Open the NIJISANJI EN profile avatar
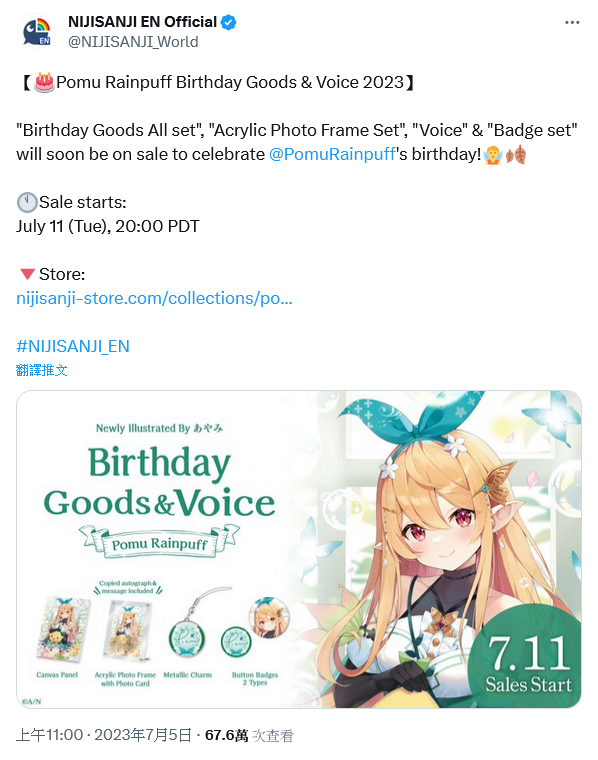Viewport: 598px width, 760px height. click(x=37, y=32)
